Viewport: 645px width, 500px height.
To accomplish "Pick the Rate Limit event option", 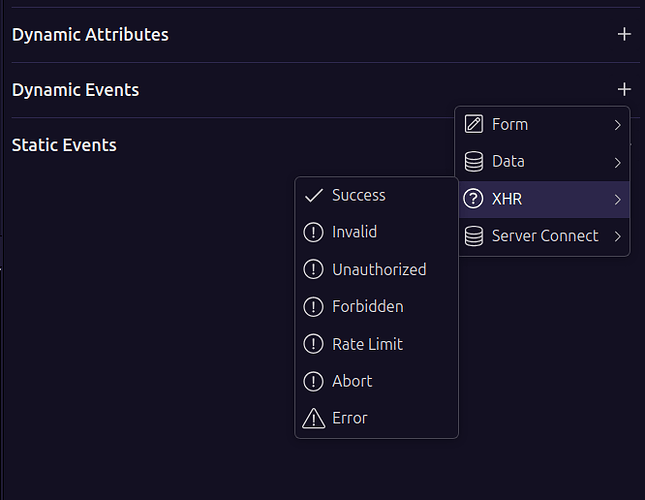I will pyautogui.click(x=367, y=344).
